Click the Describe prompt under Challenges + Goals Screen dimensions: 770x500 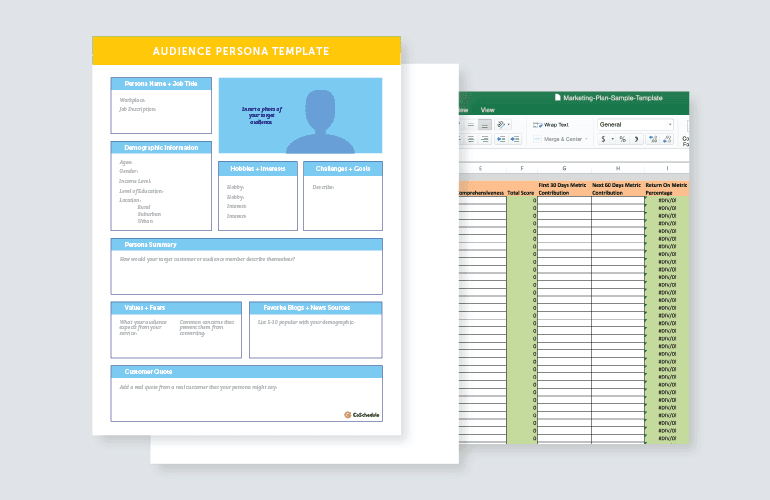pyautogui.click(x=323, y=187)
